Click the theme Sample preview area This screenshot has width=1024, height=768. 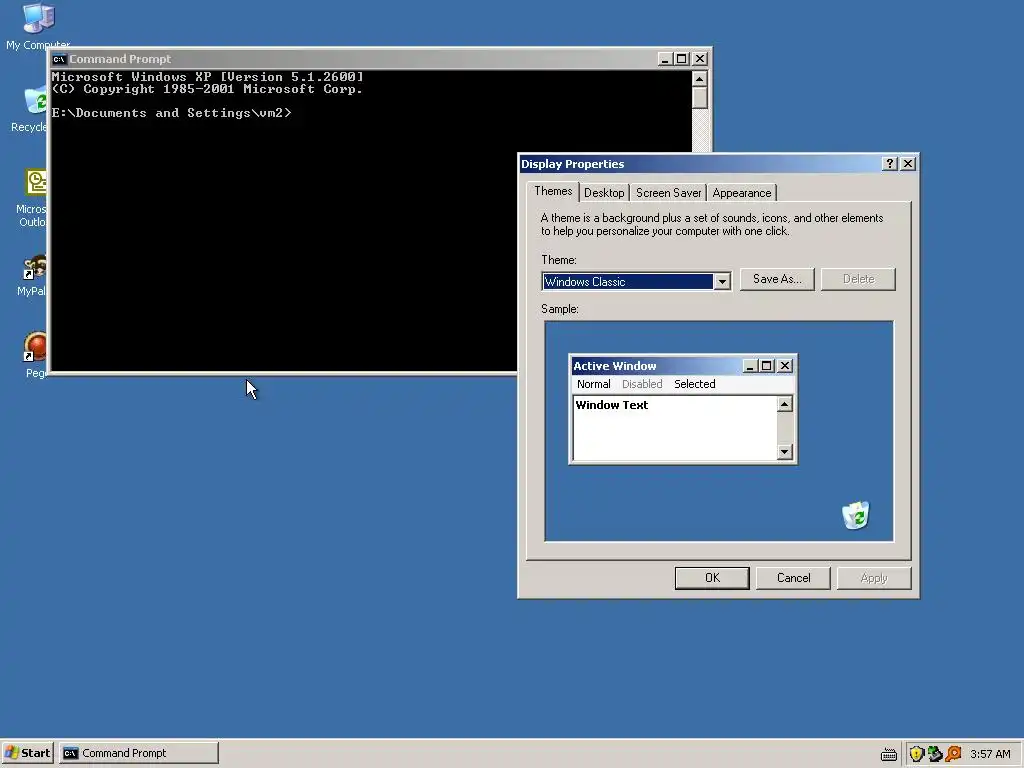(x=719, y=431)
